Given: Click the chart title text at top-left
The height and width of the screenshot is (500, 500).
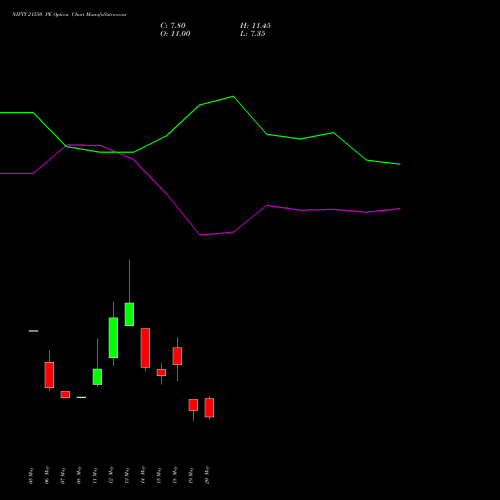Looking at the screenshot, I should [x=69, y=15].
